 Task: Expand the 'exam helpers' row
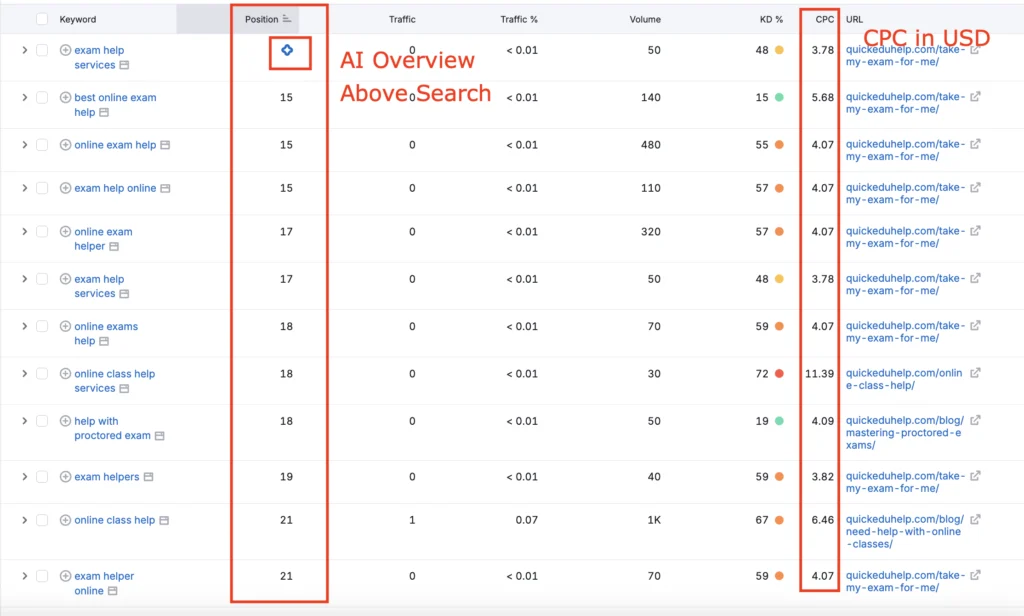coord(24,477)
